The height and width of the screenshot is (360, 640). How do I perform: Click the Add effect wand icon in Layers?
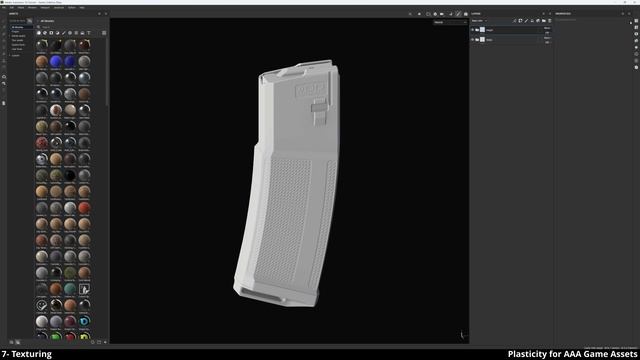click(514, 20)
